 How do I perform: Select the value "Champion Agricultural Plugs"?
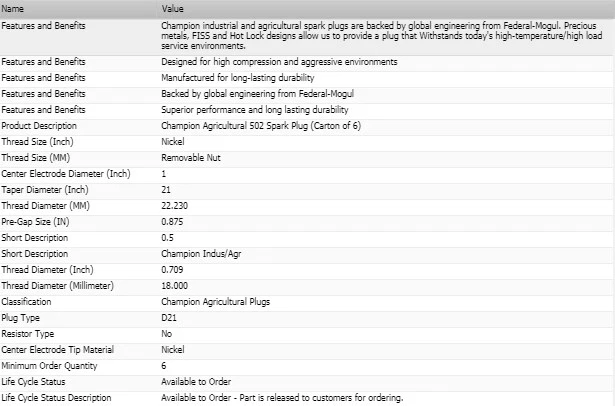tap(215, 302)
